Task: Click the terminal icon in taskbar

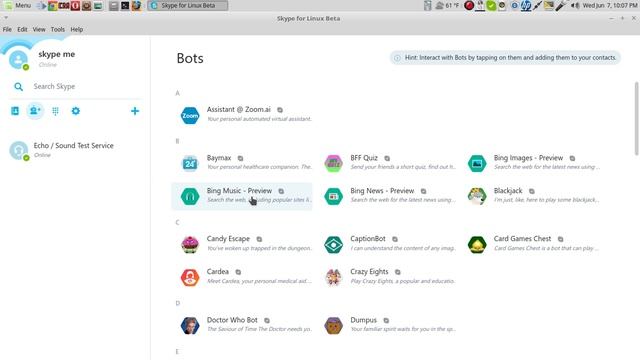Action: click(125, 5)
